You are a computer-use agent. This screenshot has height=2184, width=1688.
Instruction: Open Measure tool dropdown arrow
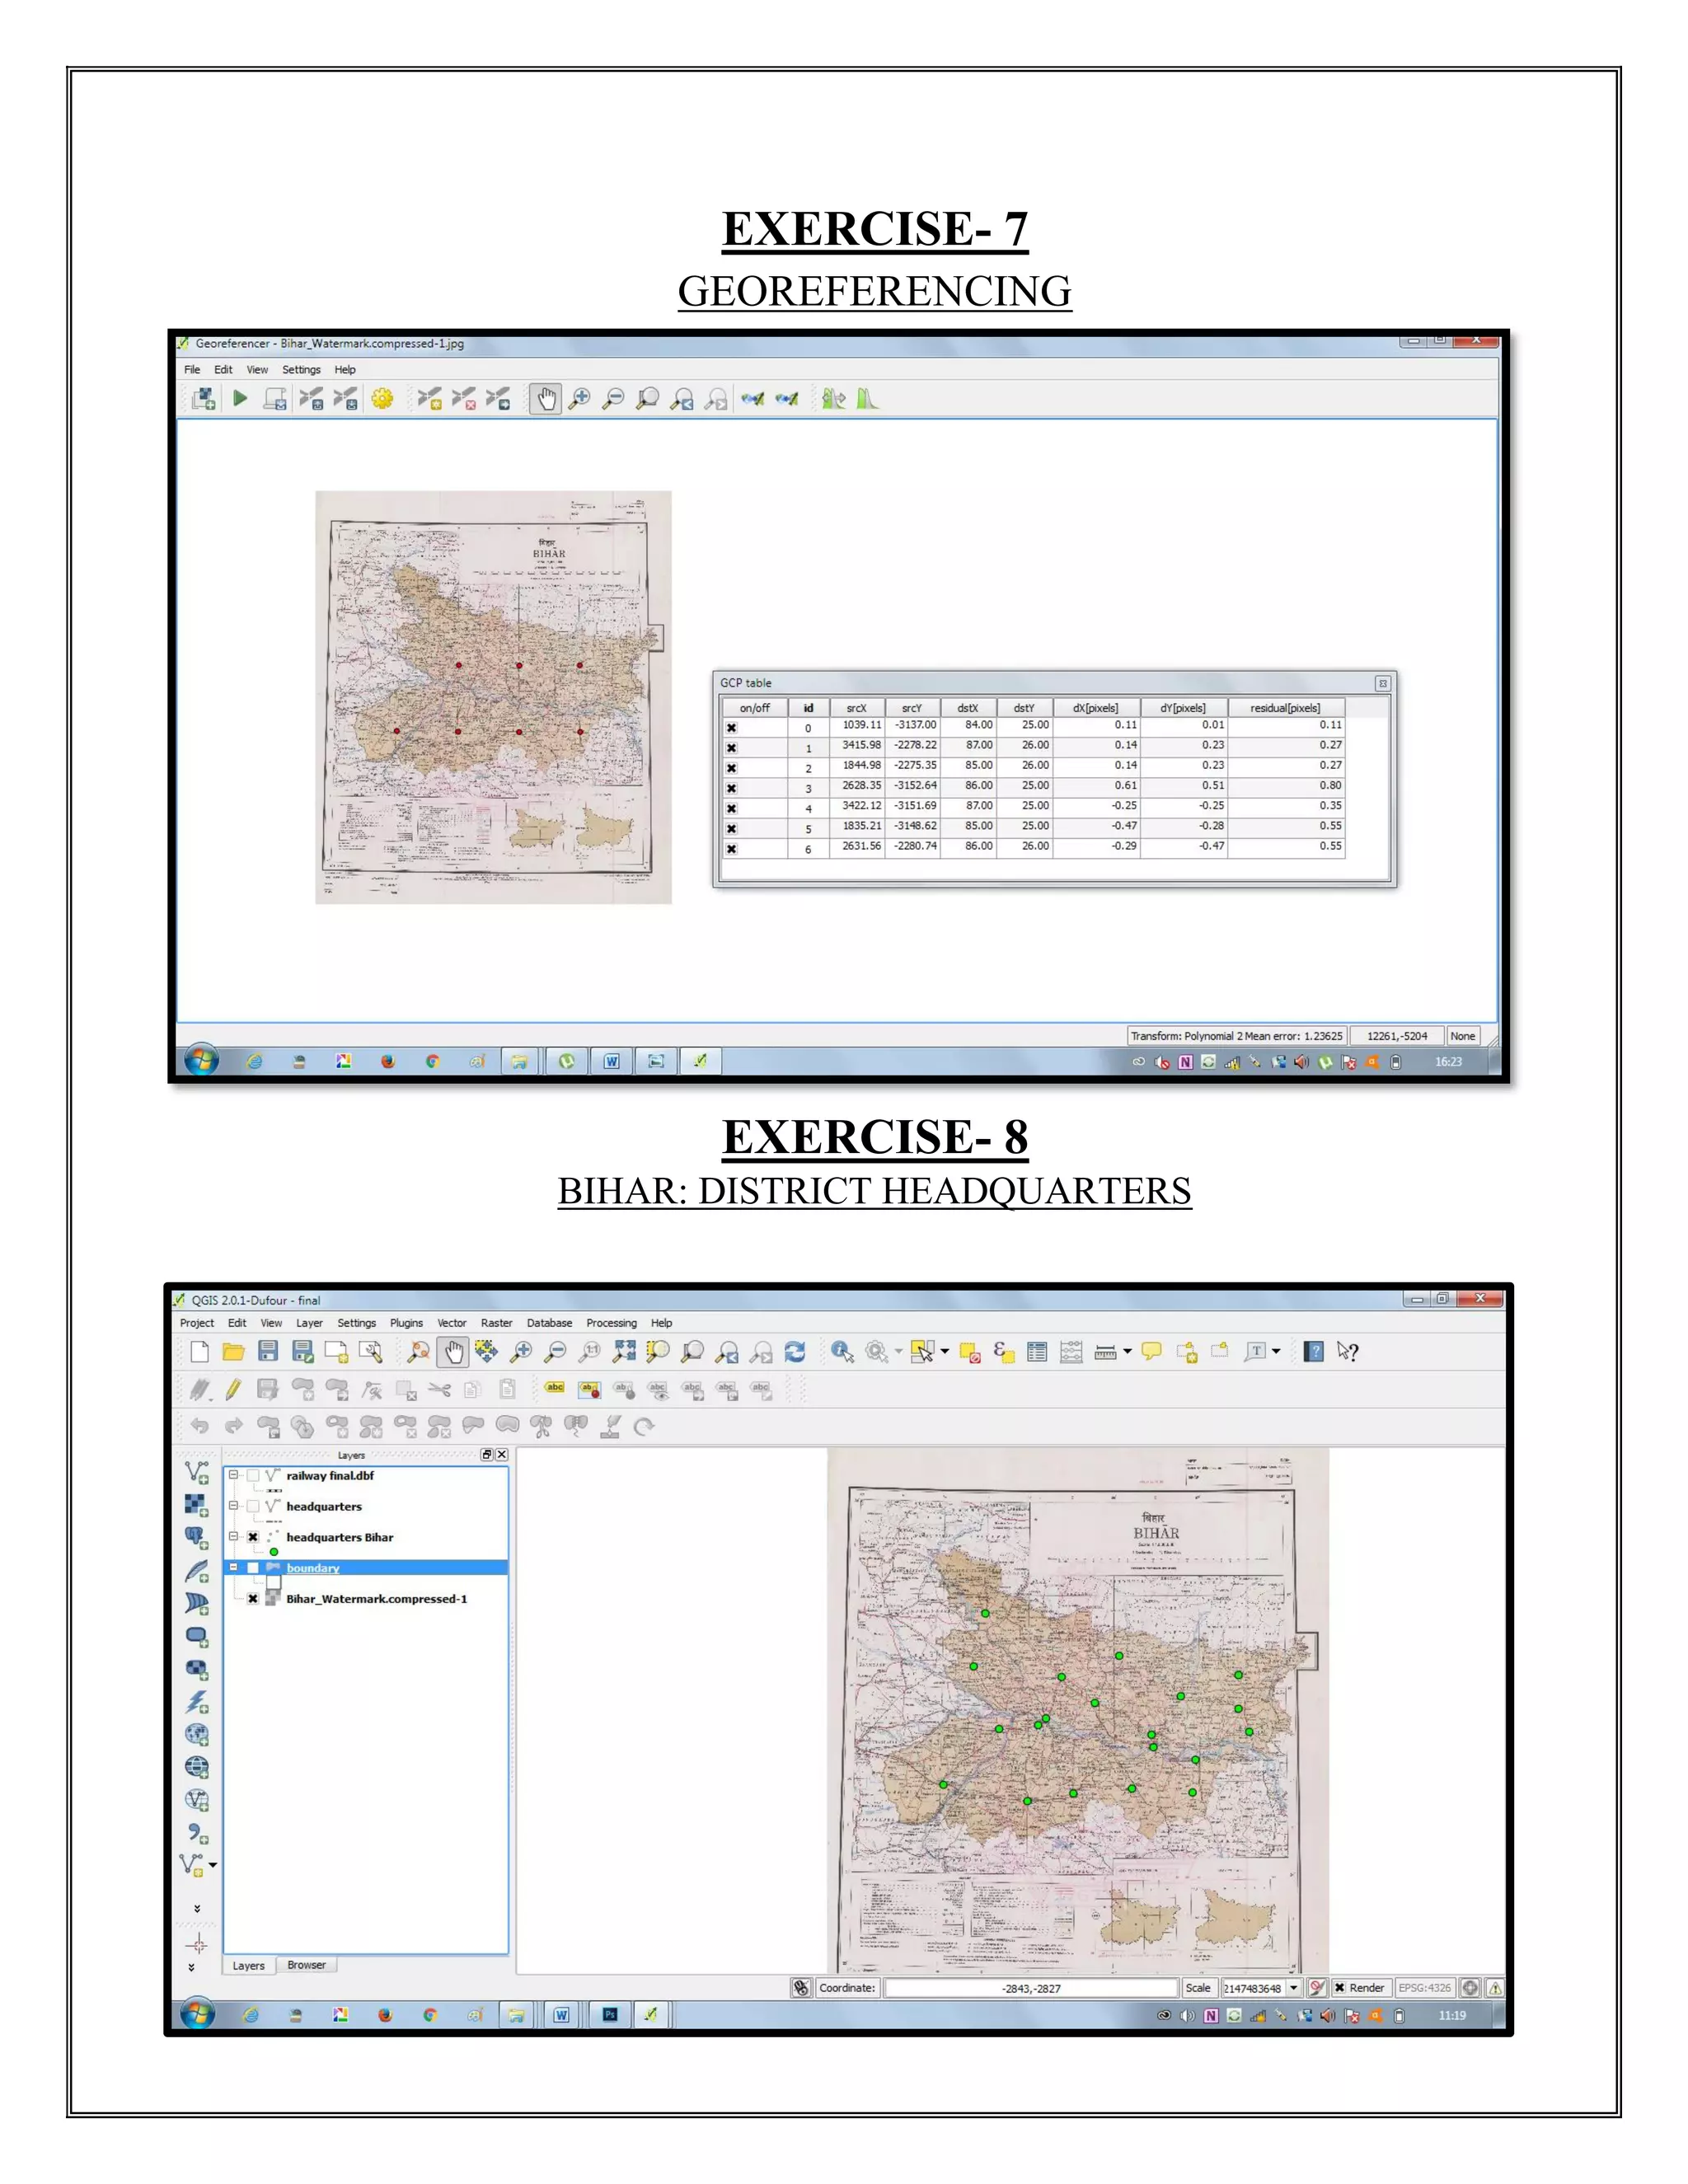coord(1127,1352)
